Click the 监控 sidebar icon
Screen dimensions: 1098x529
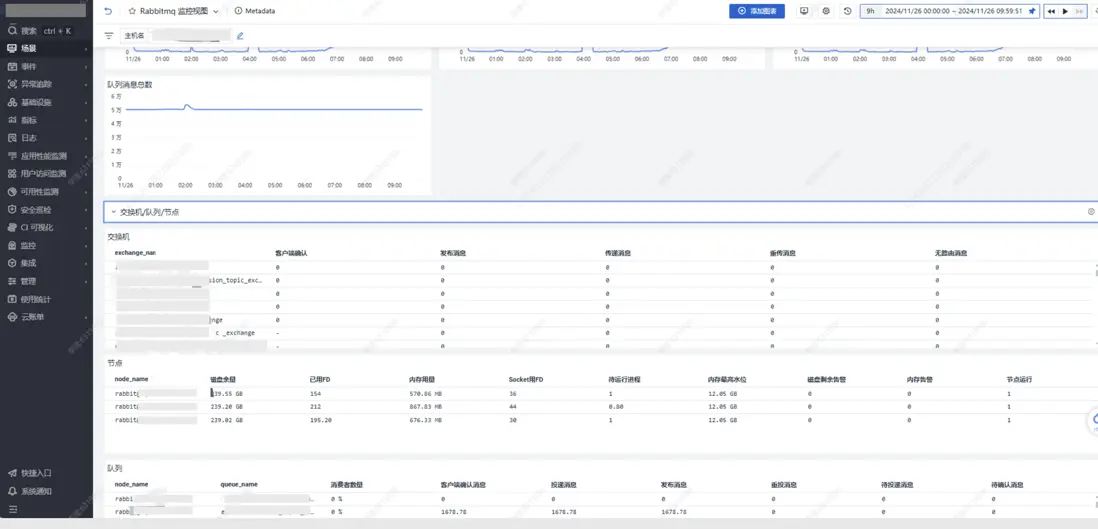coord(12,245)
